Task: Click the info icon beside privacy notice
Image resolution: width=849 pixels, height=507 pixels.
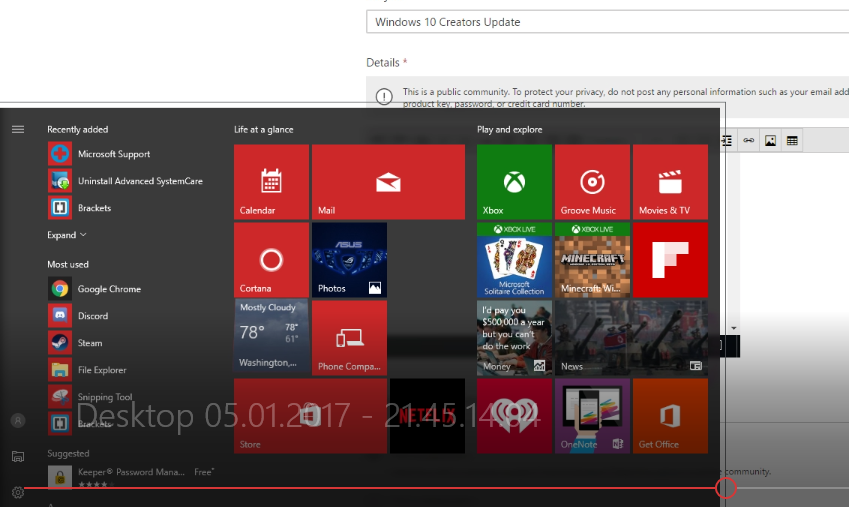Action: pyautogui.click(x=384, y=97)
